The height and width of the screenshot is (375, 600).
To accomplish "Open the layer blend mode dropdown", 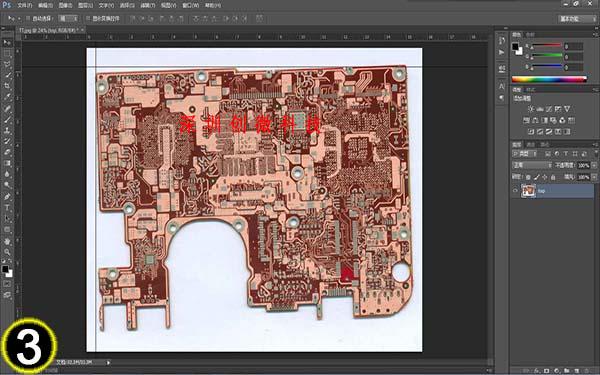I will click(532, 165).
